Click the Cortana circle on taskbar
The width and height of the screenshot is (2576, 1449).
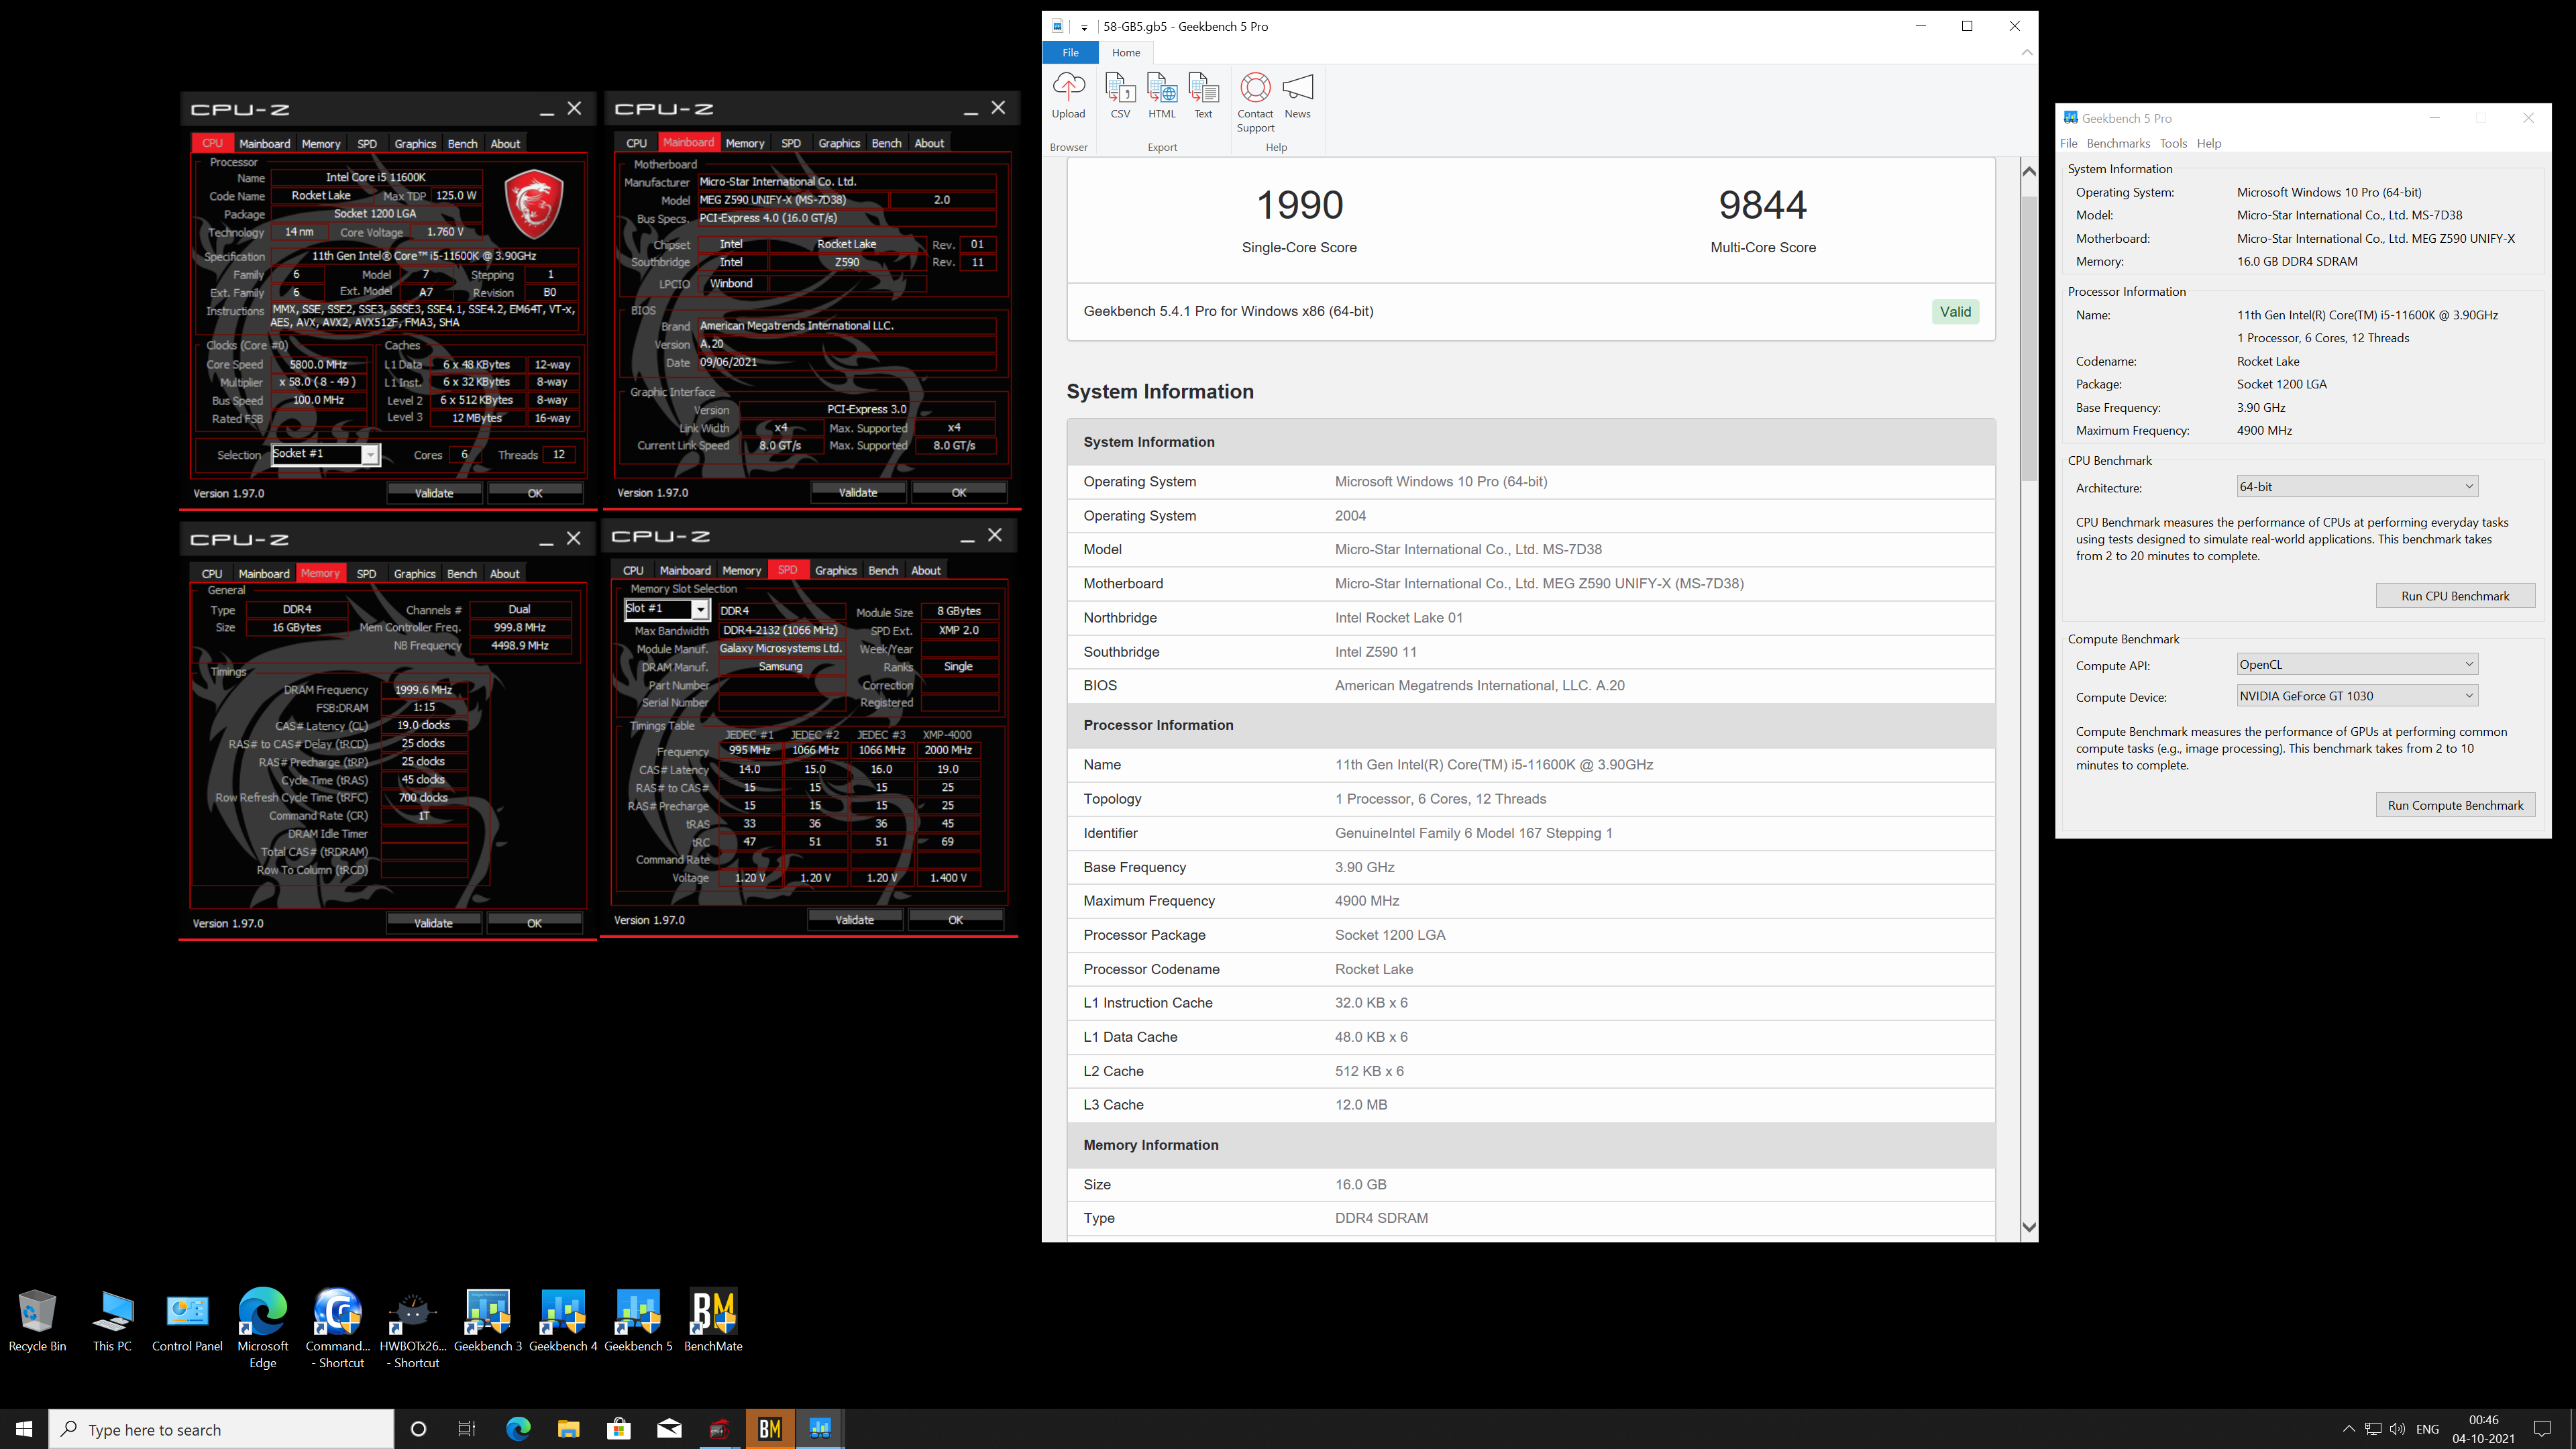pos(418,1429)
